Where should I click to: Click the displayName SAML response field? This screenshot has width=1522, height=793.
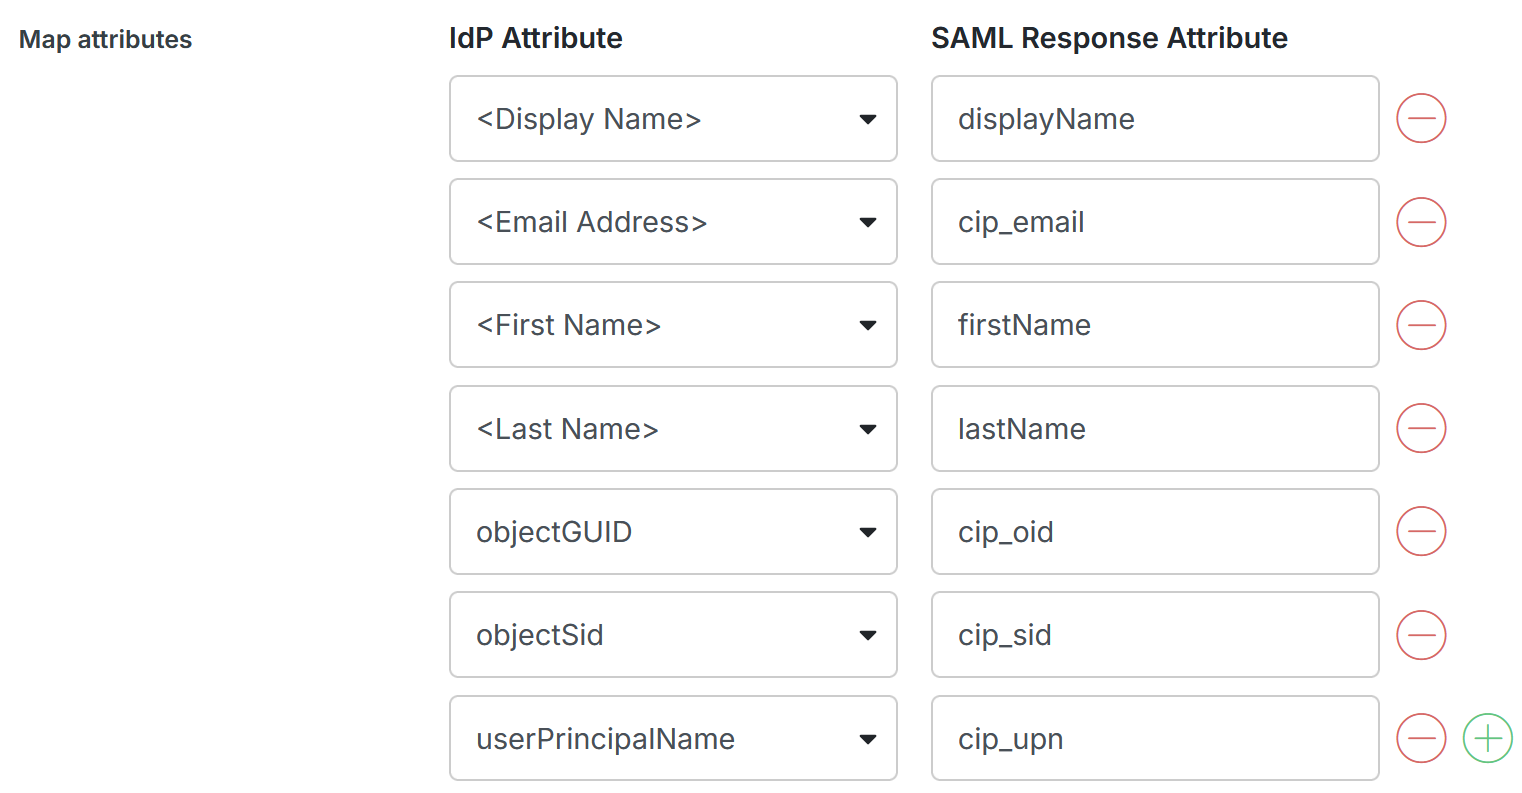1155,118
